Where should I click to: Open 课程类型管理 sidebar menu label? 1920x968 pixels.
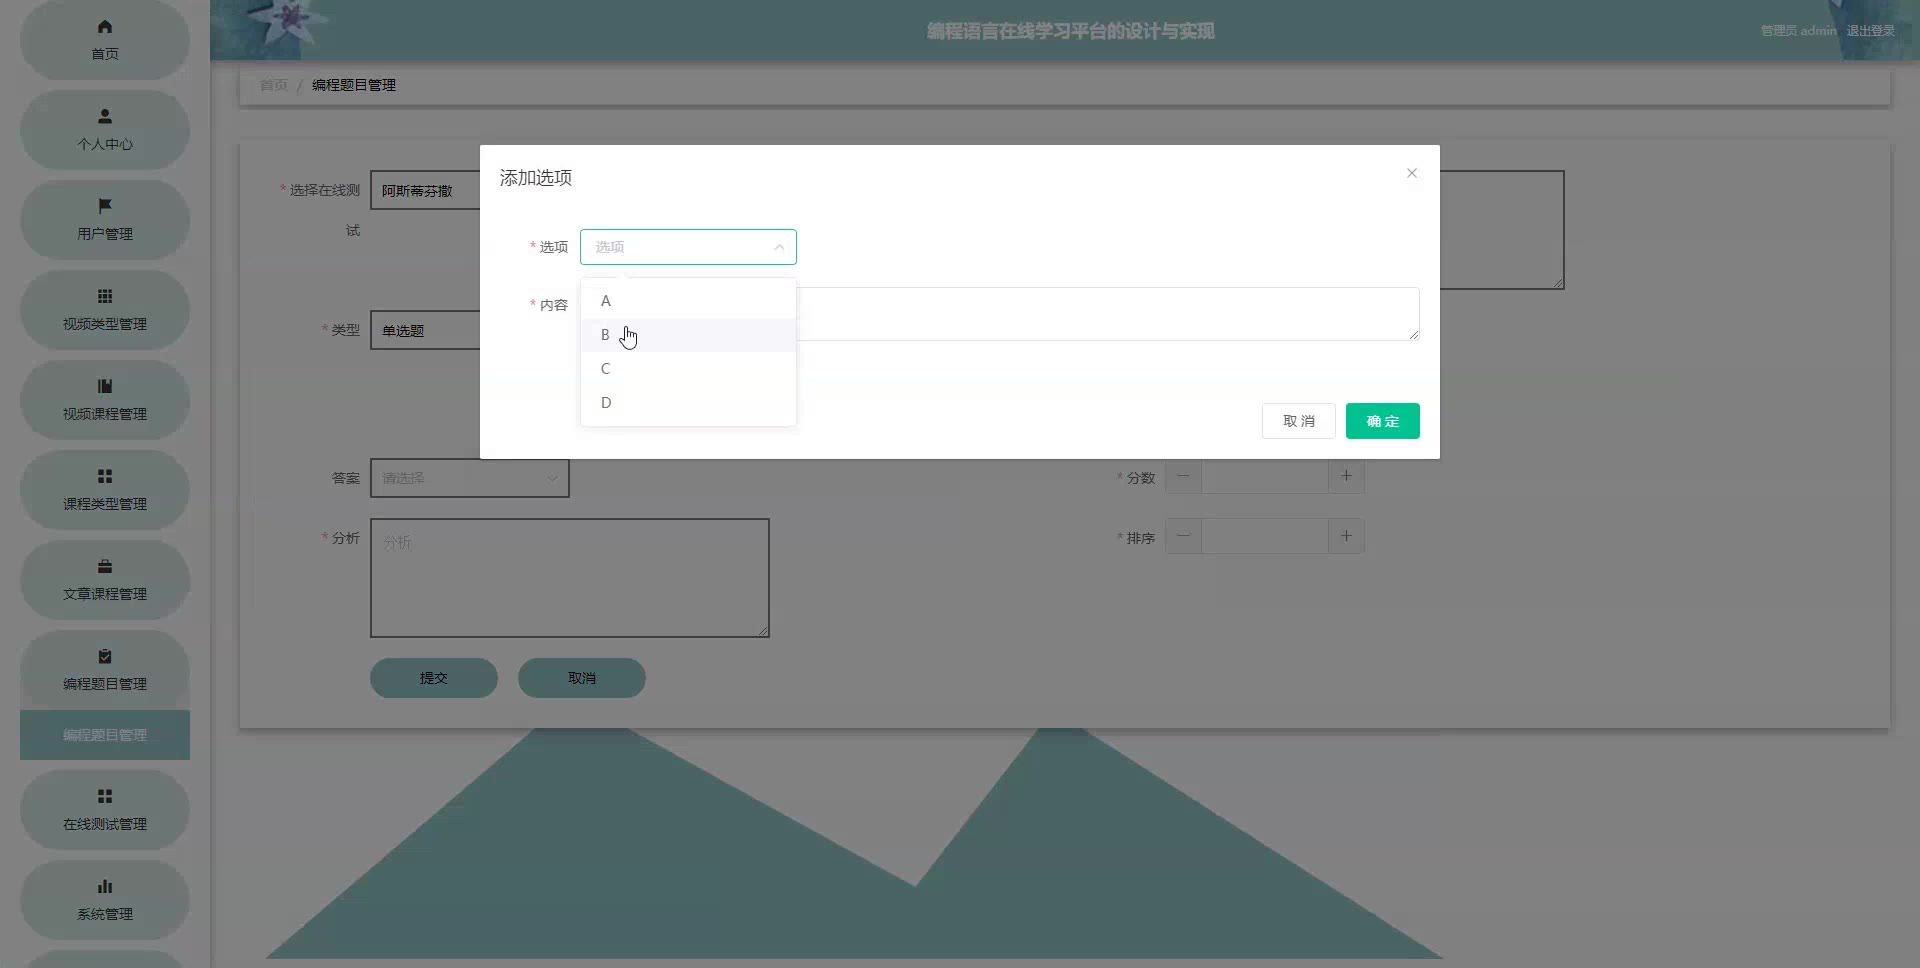point(105,504)
